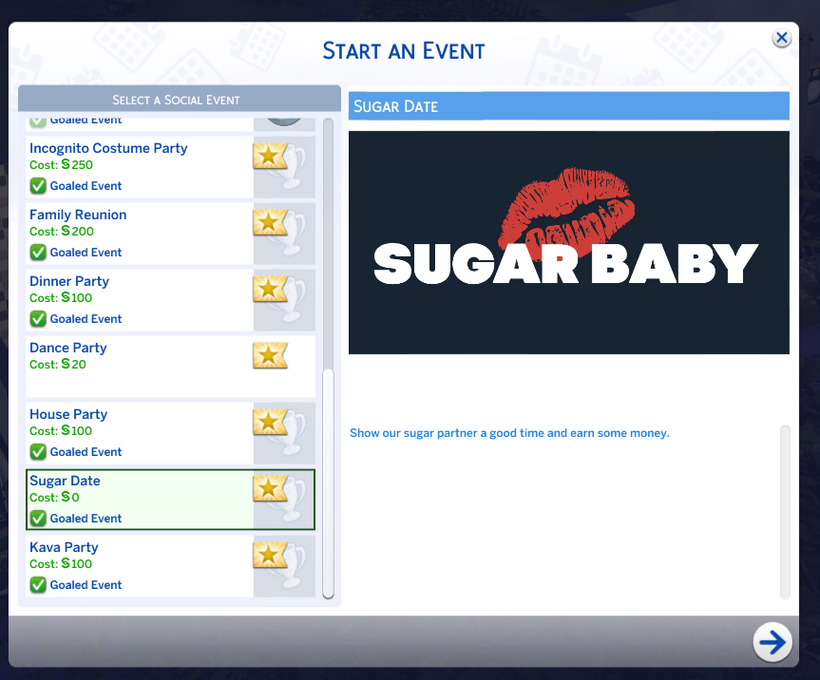Click the star icon for House Party
This screenshot has height=680, width=820.
pos(270,422)
